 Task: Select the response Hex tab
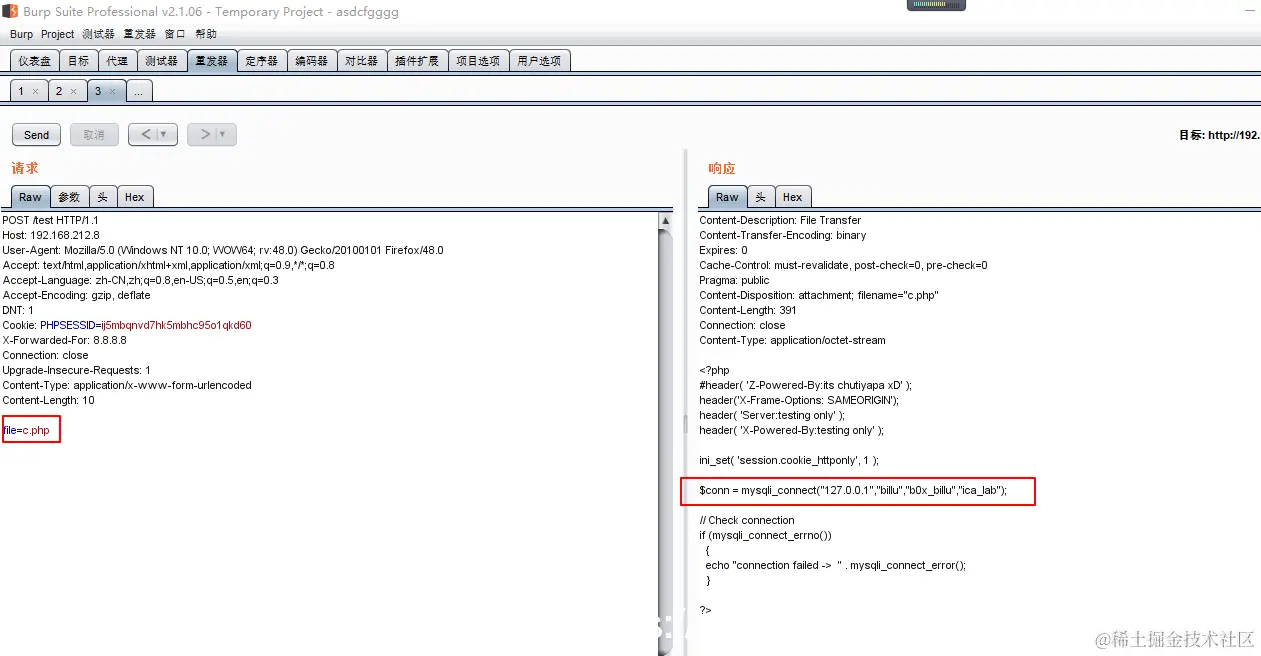pyautogui.click(x=793, y=197)
